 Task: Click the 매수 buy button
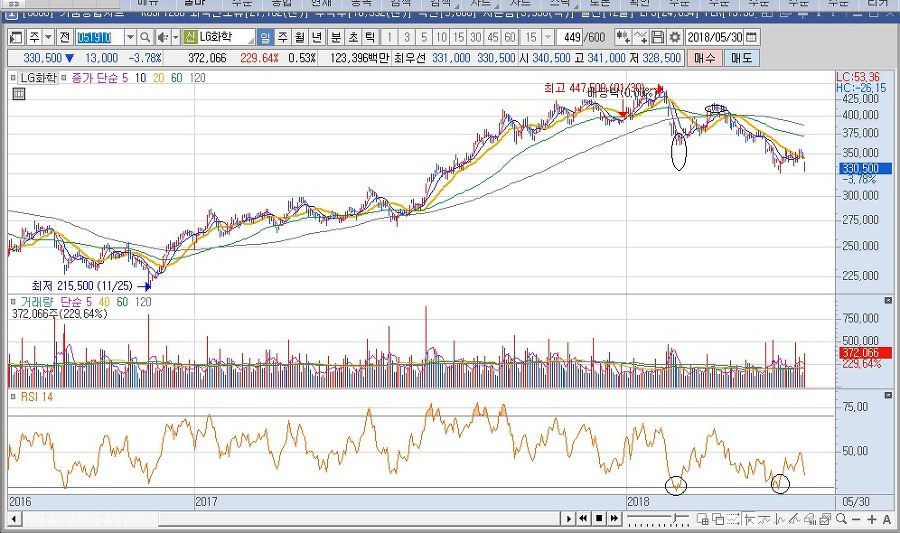(x=706, y=58)
